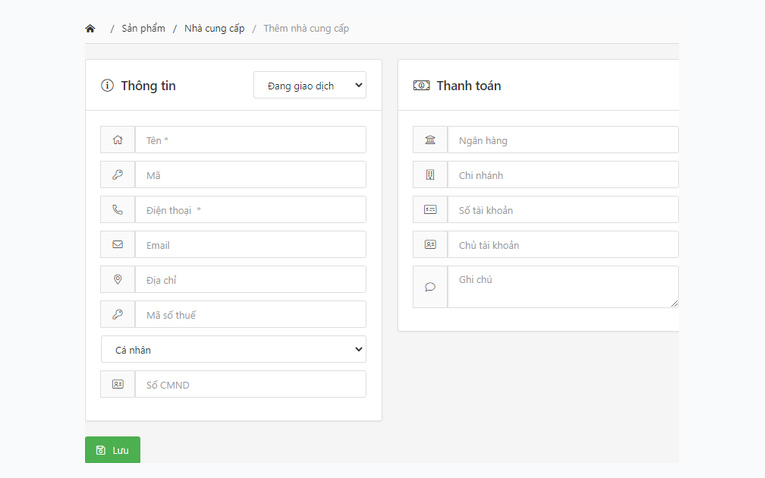The height and width of the screenshot is (478, 765).
Task: Focus the Số CMND input field
Action: click(250, 384)
